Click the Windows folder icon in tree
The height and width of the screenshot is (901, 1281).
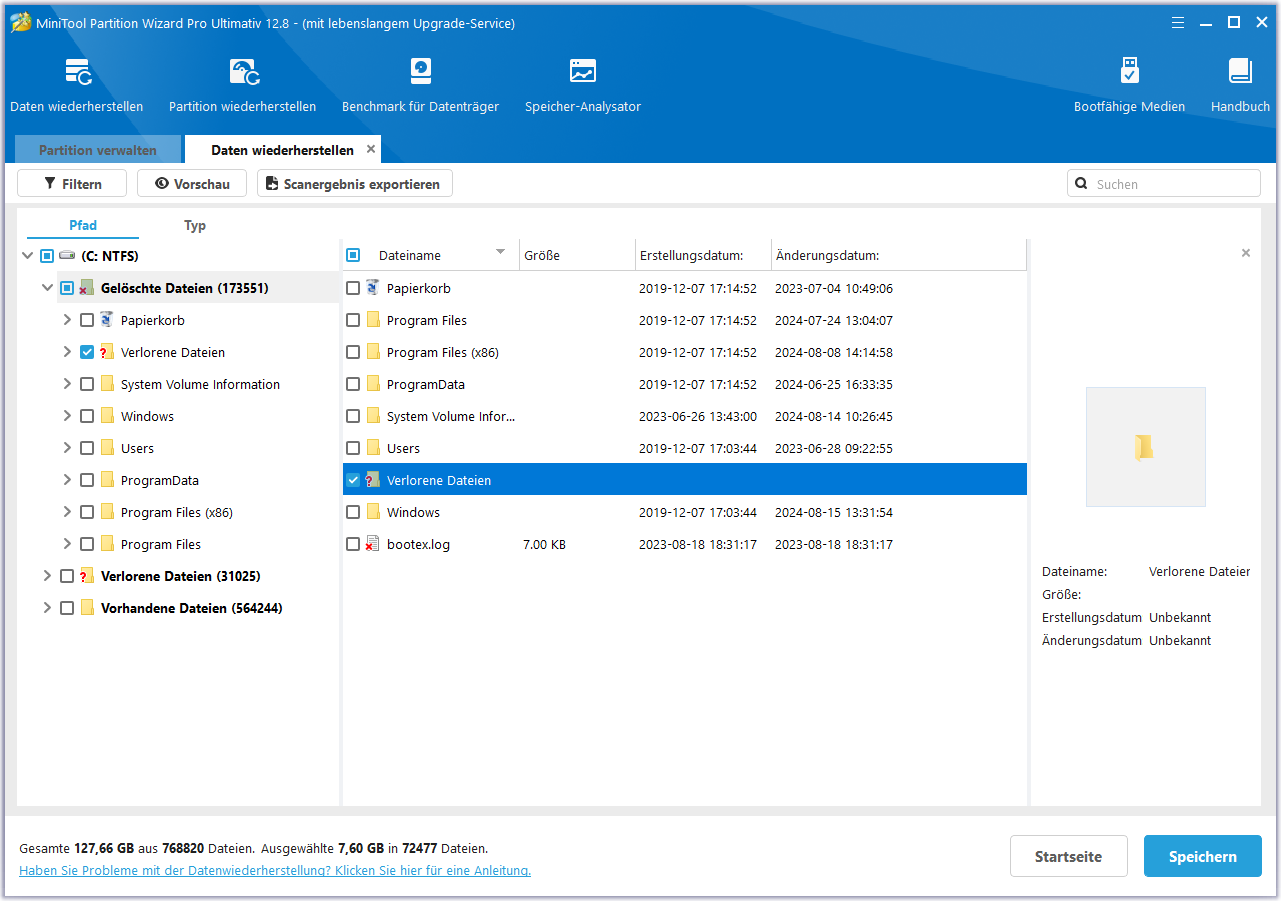pos(107,416)
